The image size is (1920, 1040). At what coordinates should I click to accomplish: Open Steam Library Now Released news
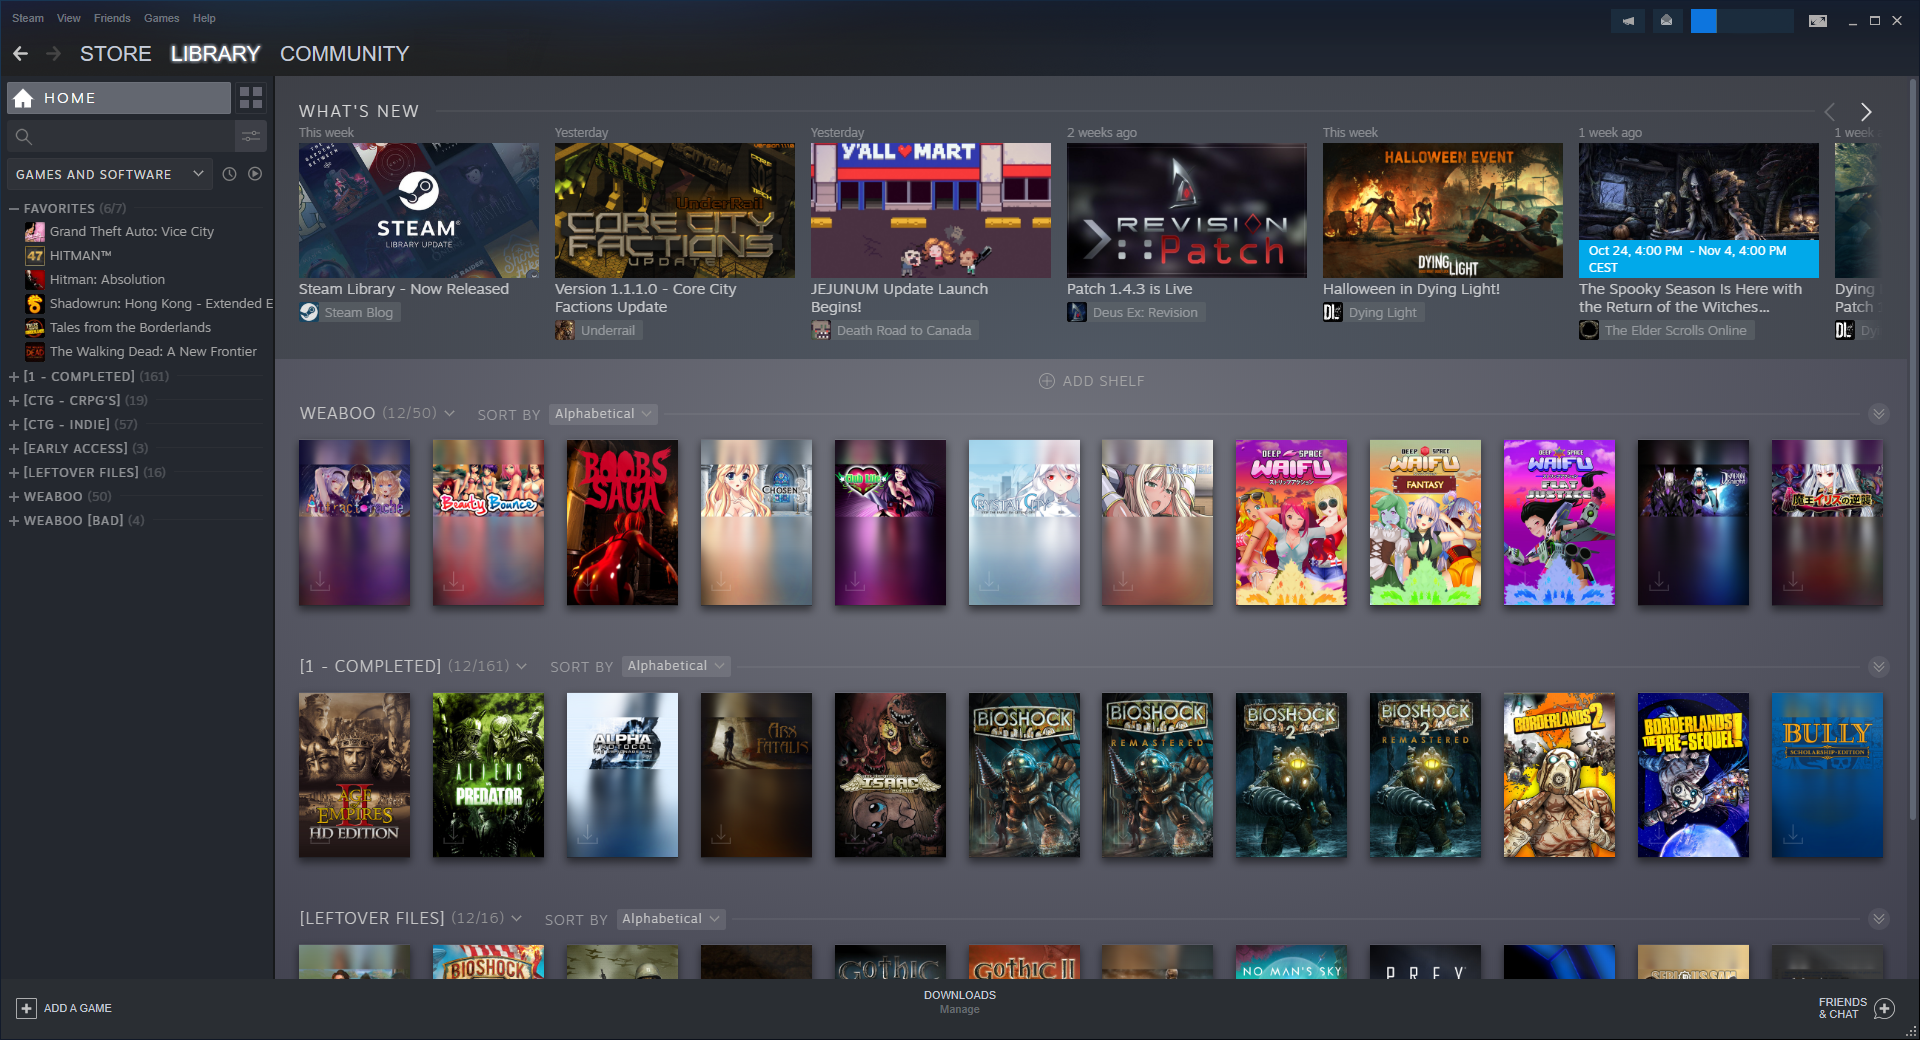click(x=418, y=210)
